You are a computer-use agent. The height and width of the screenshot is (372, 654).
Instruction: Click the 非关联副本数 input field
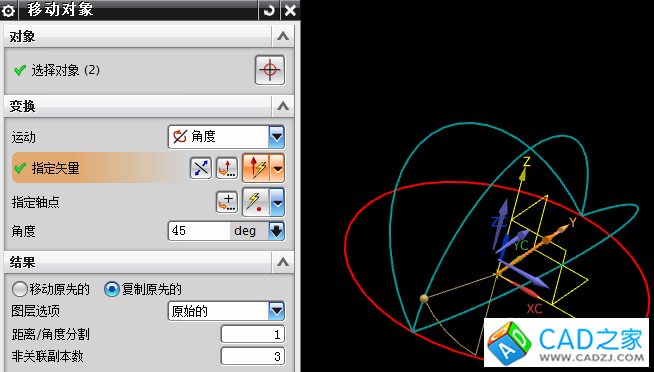pos(253,356)
